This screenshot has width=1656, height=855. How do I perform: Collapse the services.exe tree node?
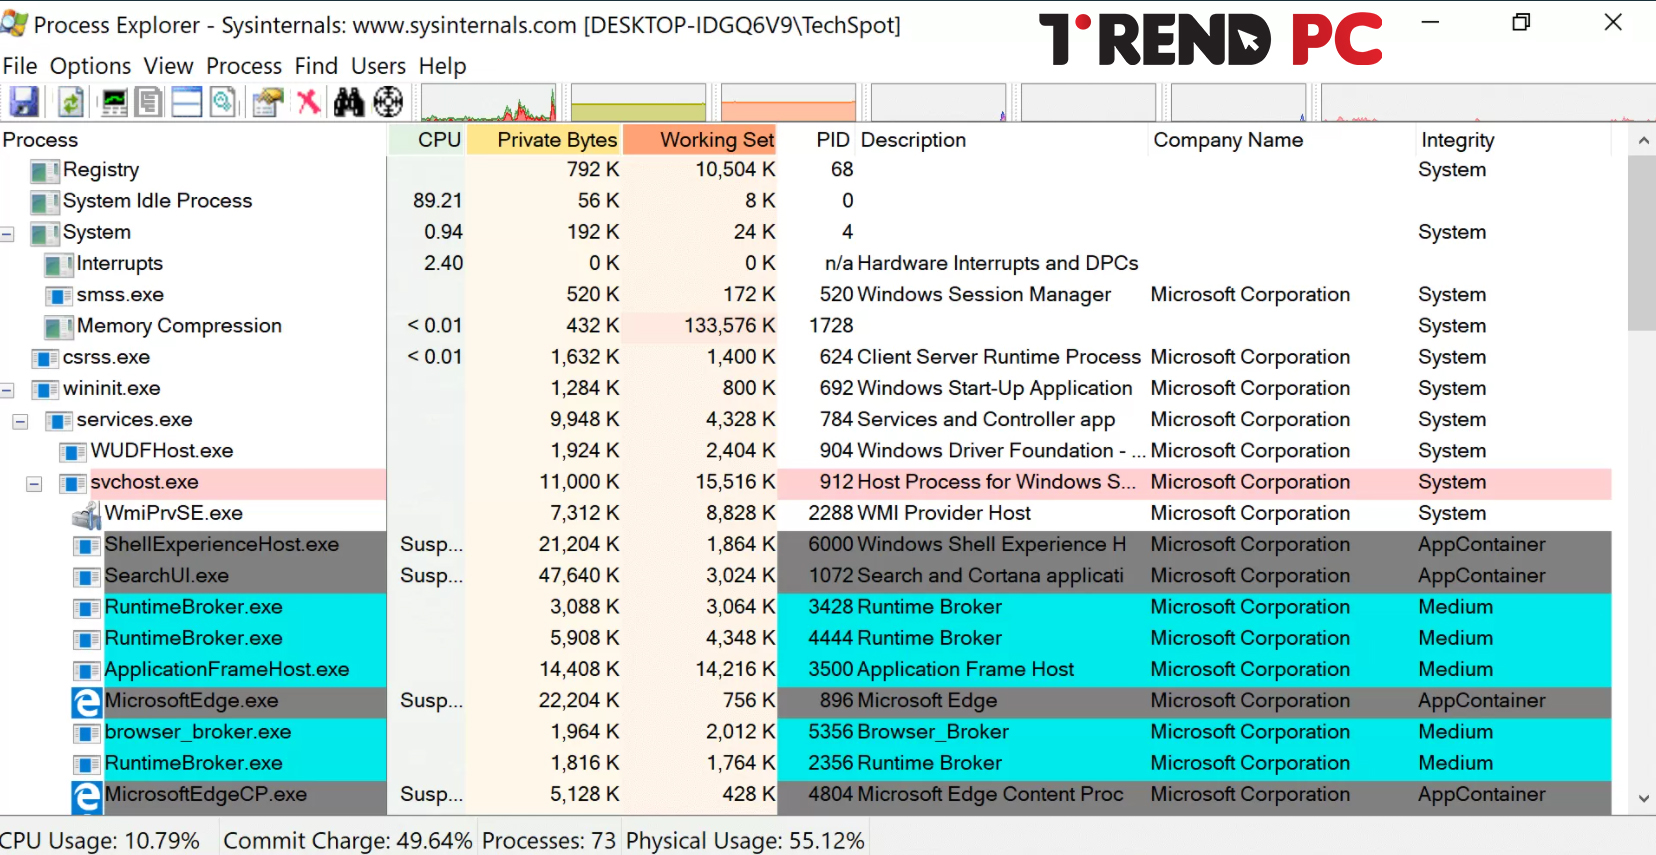[20, 422]
